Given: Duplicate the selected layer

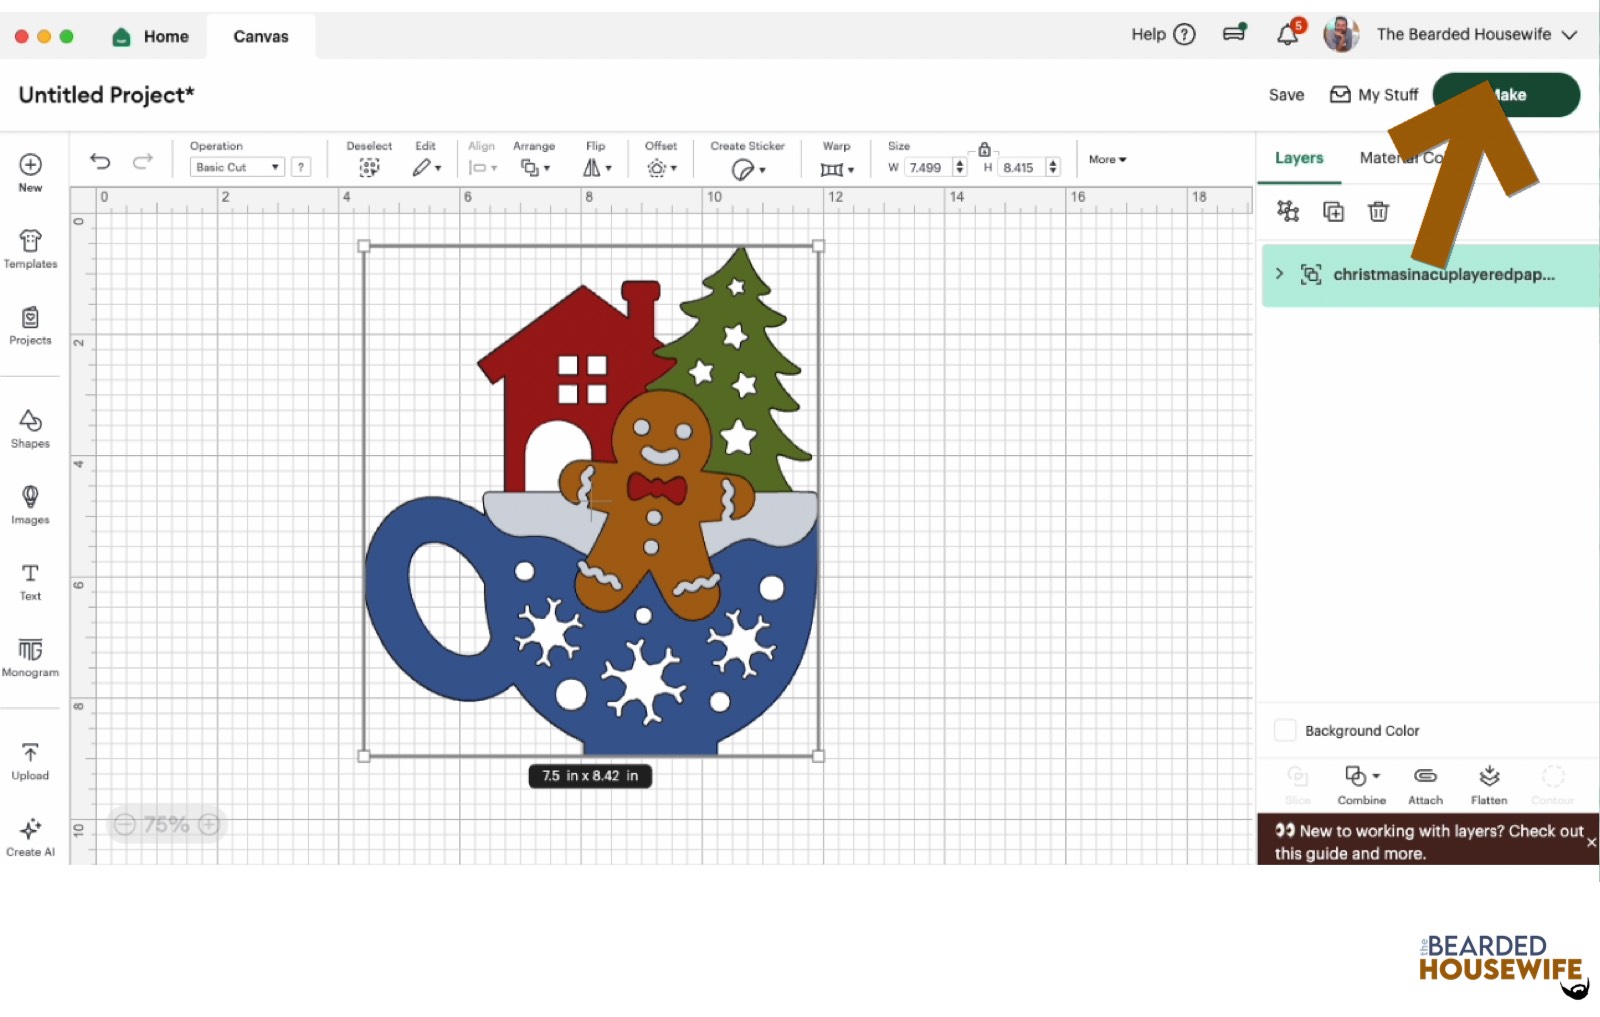Looking at the screenshot, I should click(x=1333, y=211).
